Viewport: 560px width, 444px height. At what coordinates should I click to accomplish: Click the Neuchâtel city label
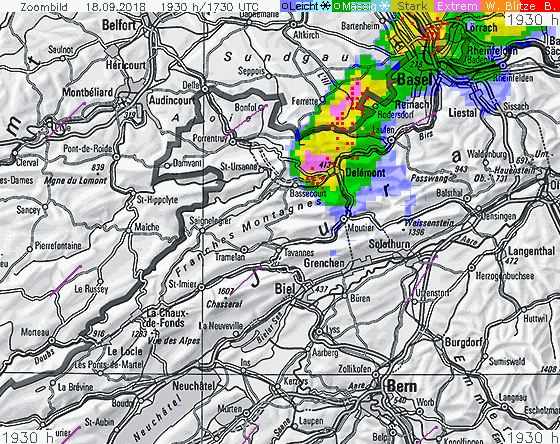tap(194, 386)
